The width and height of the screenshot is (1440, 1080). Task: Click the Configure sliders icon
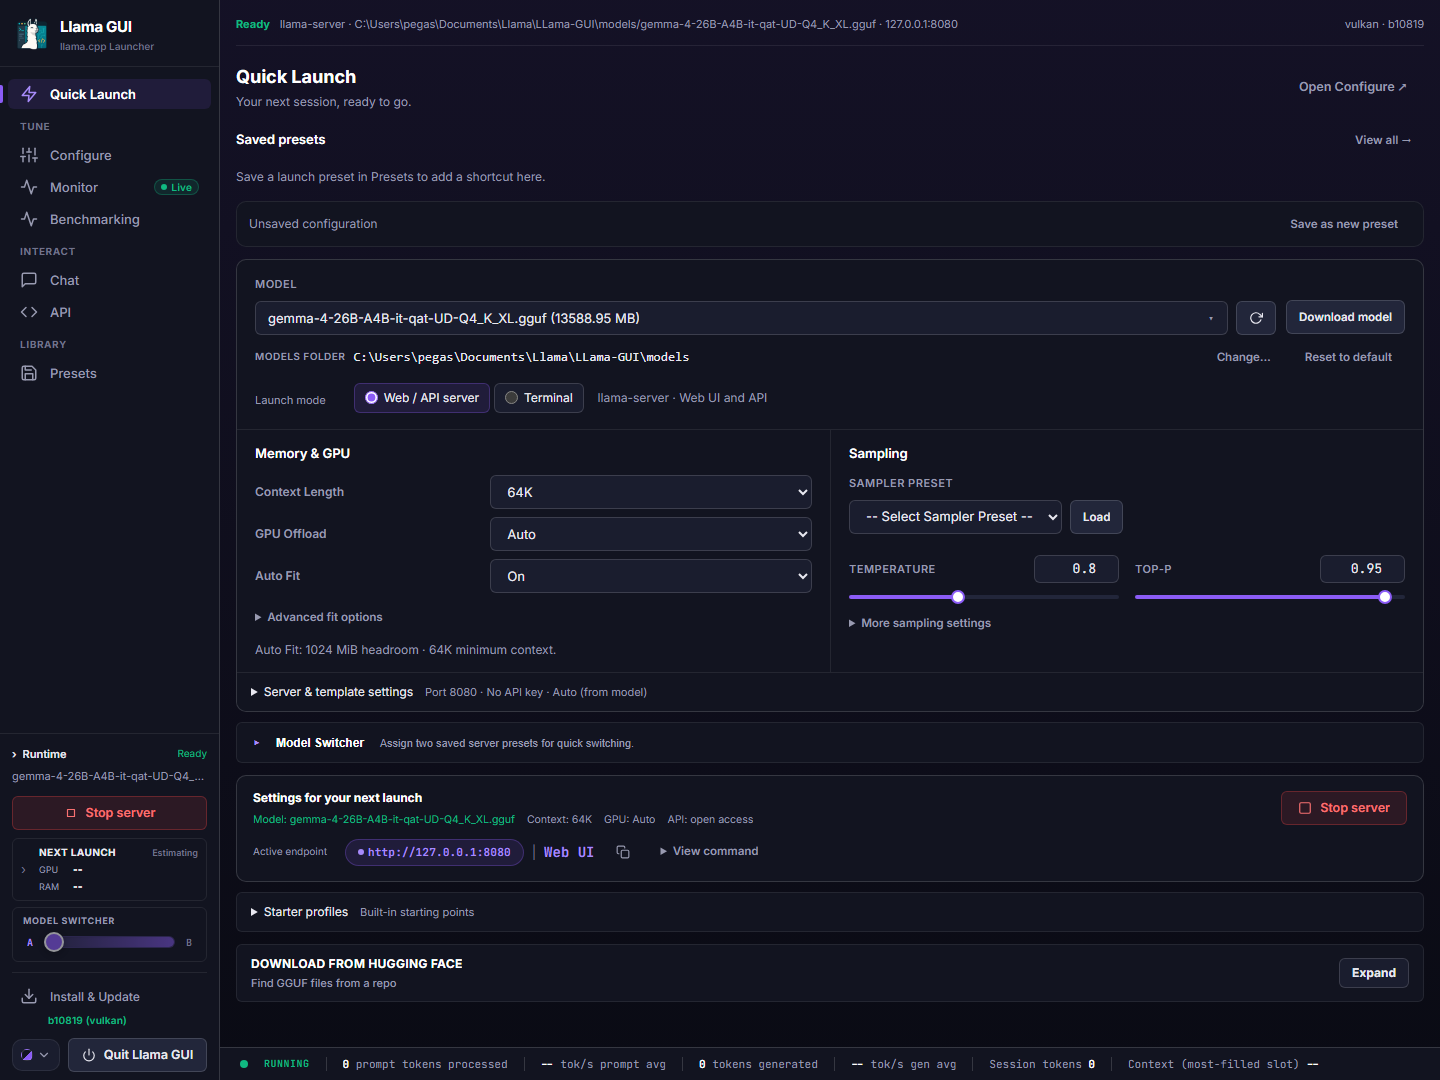click(29, 155)
